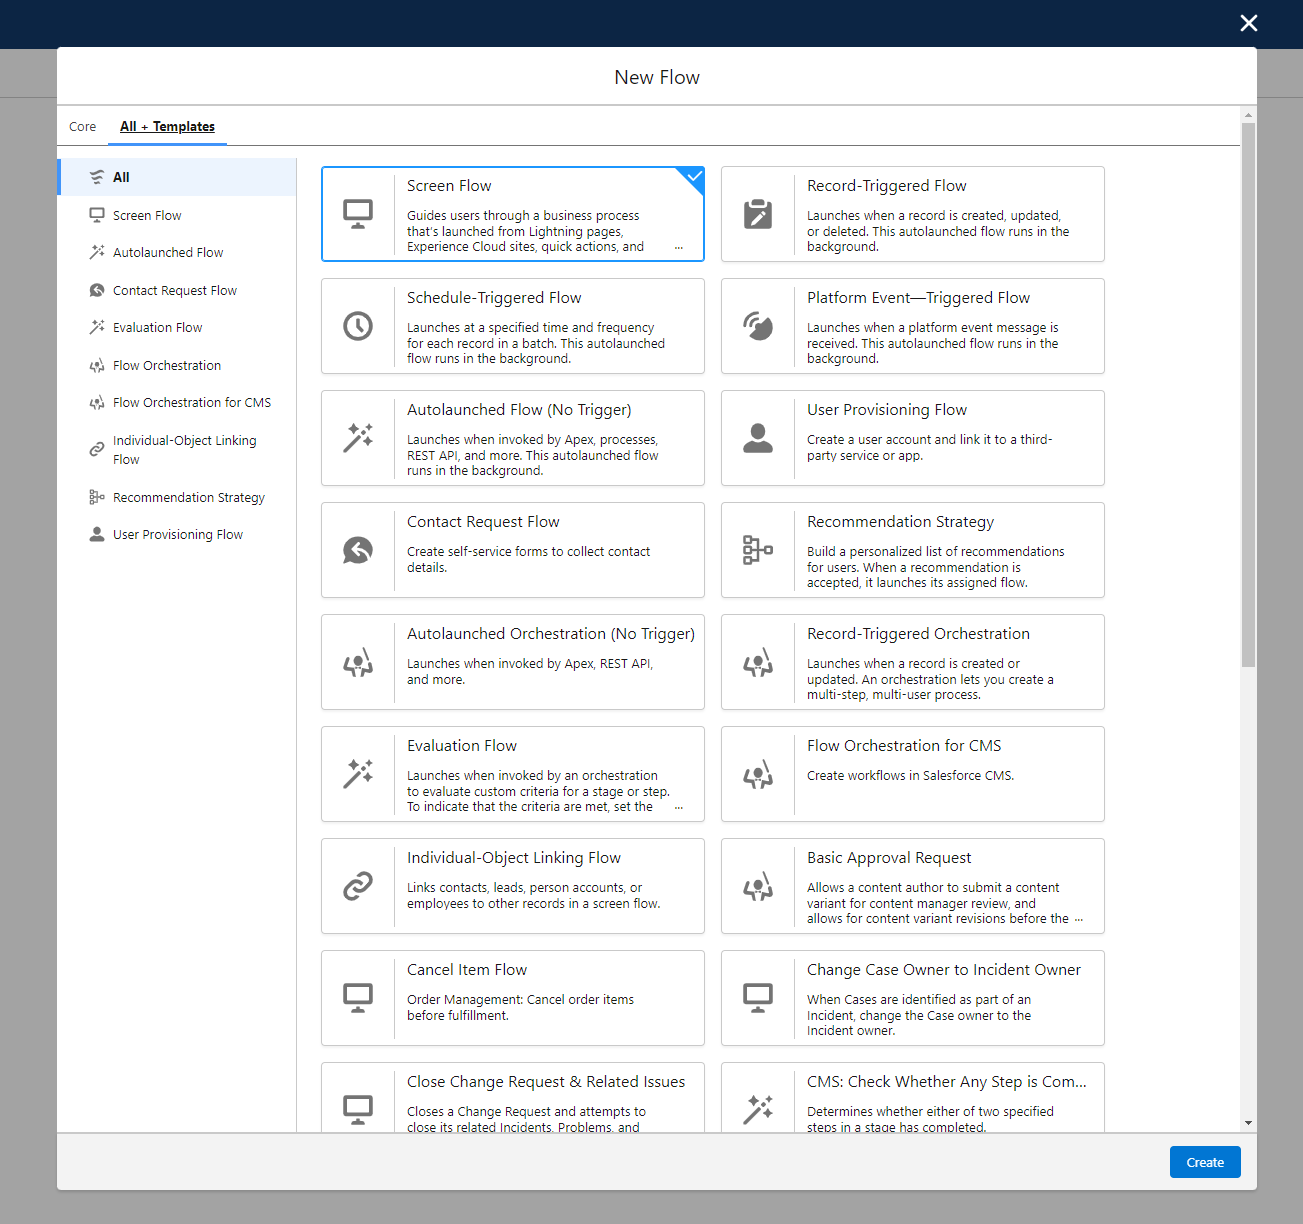
Task: Click the Close Change Request & Related Issues icon
Action: point(358,1110)
